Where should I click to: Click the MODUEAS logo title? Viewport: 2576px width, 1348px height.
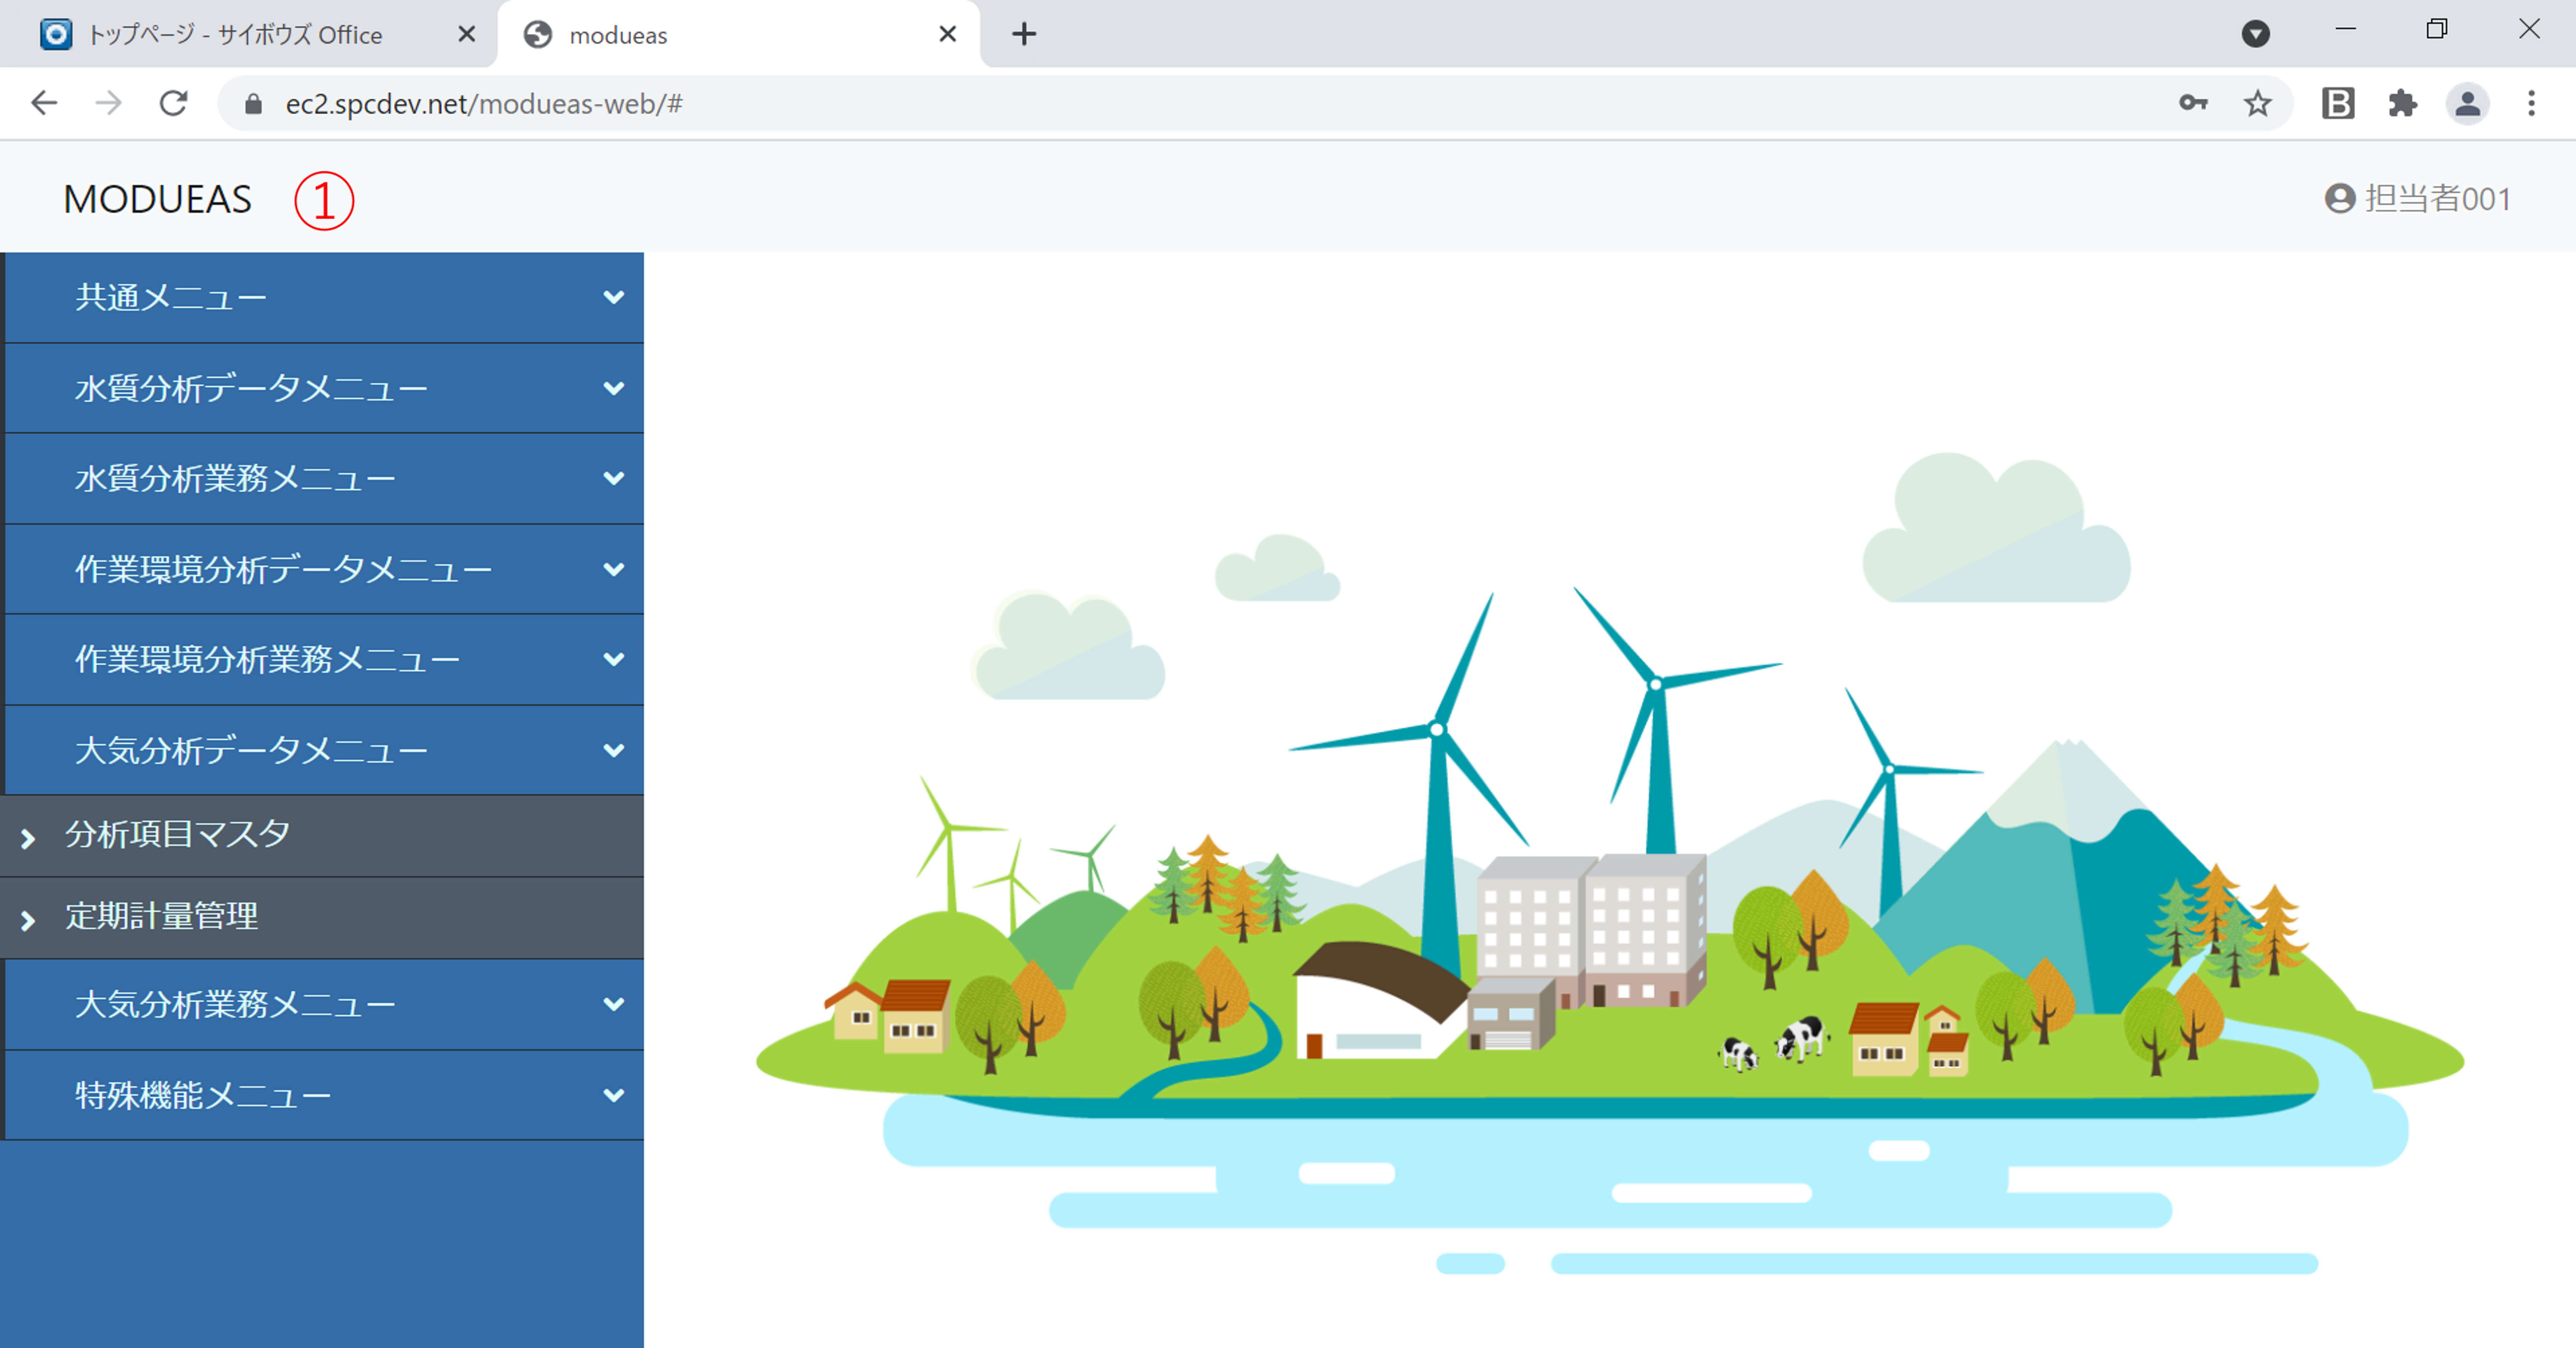[158, 199]
